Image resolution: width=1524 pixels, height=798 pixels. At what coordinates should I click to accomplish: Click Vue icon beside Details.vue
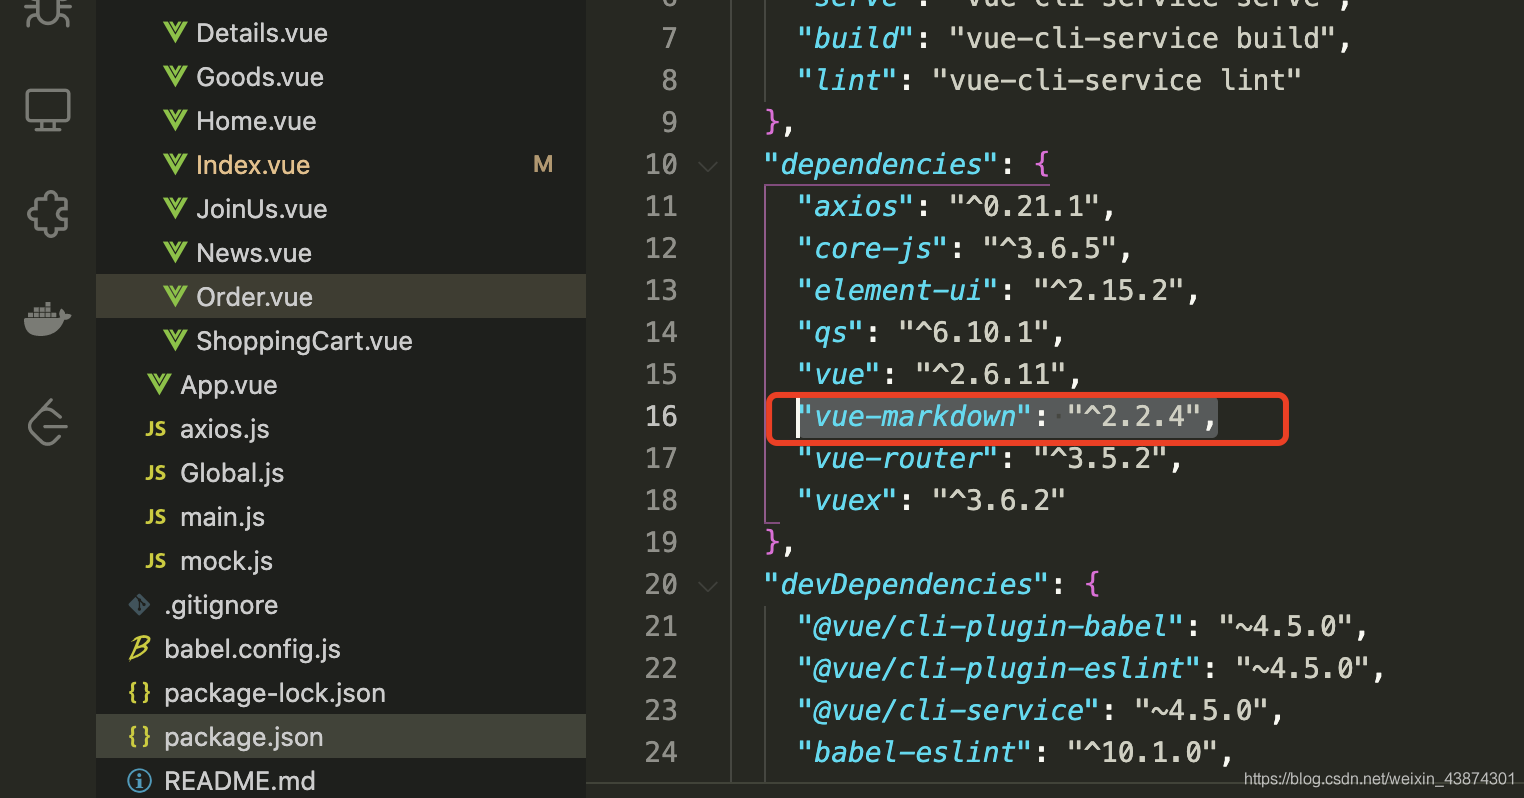175,33
